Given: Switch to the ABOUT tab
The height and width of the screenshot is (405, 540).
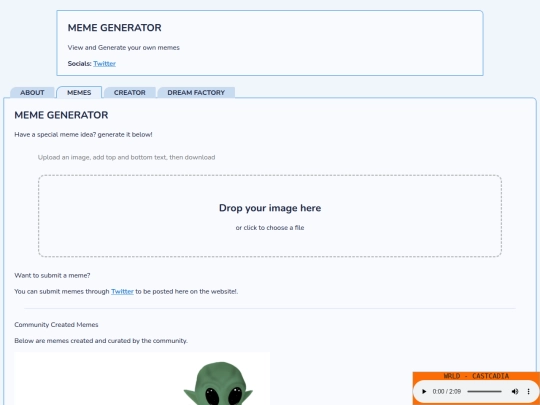Looking at the screenshot, I should [32, 93].
